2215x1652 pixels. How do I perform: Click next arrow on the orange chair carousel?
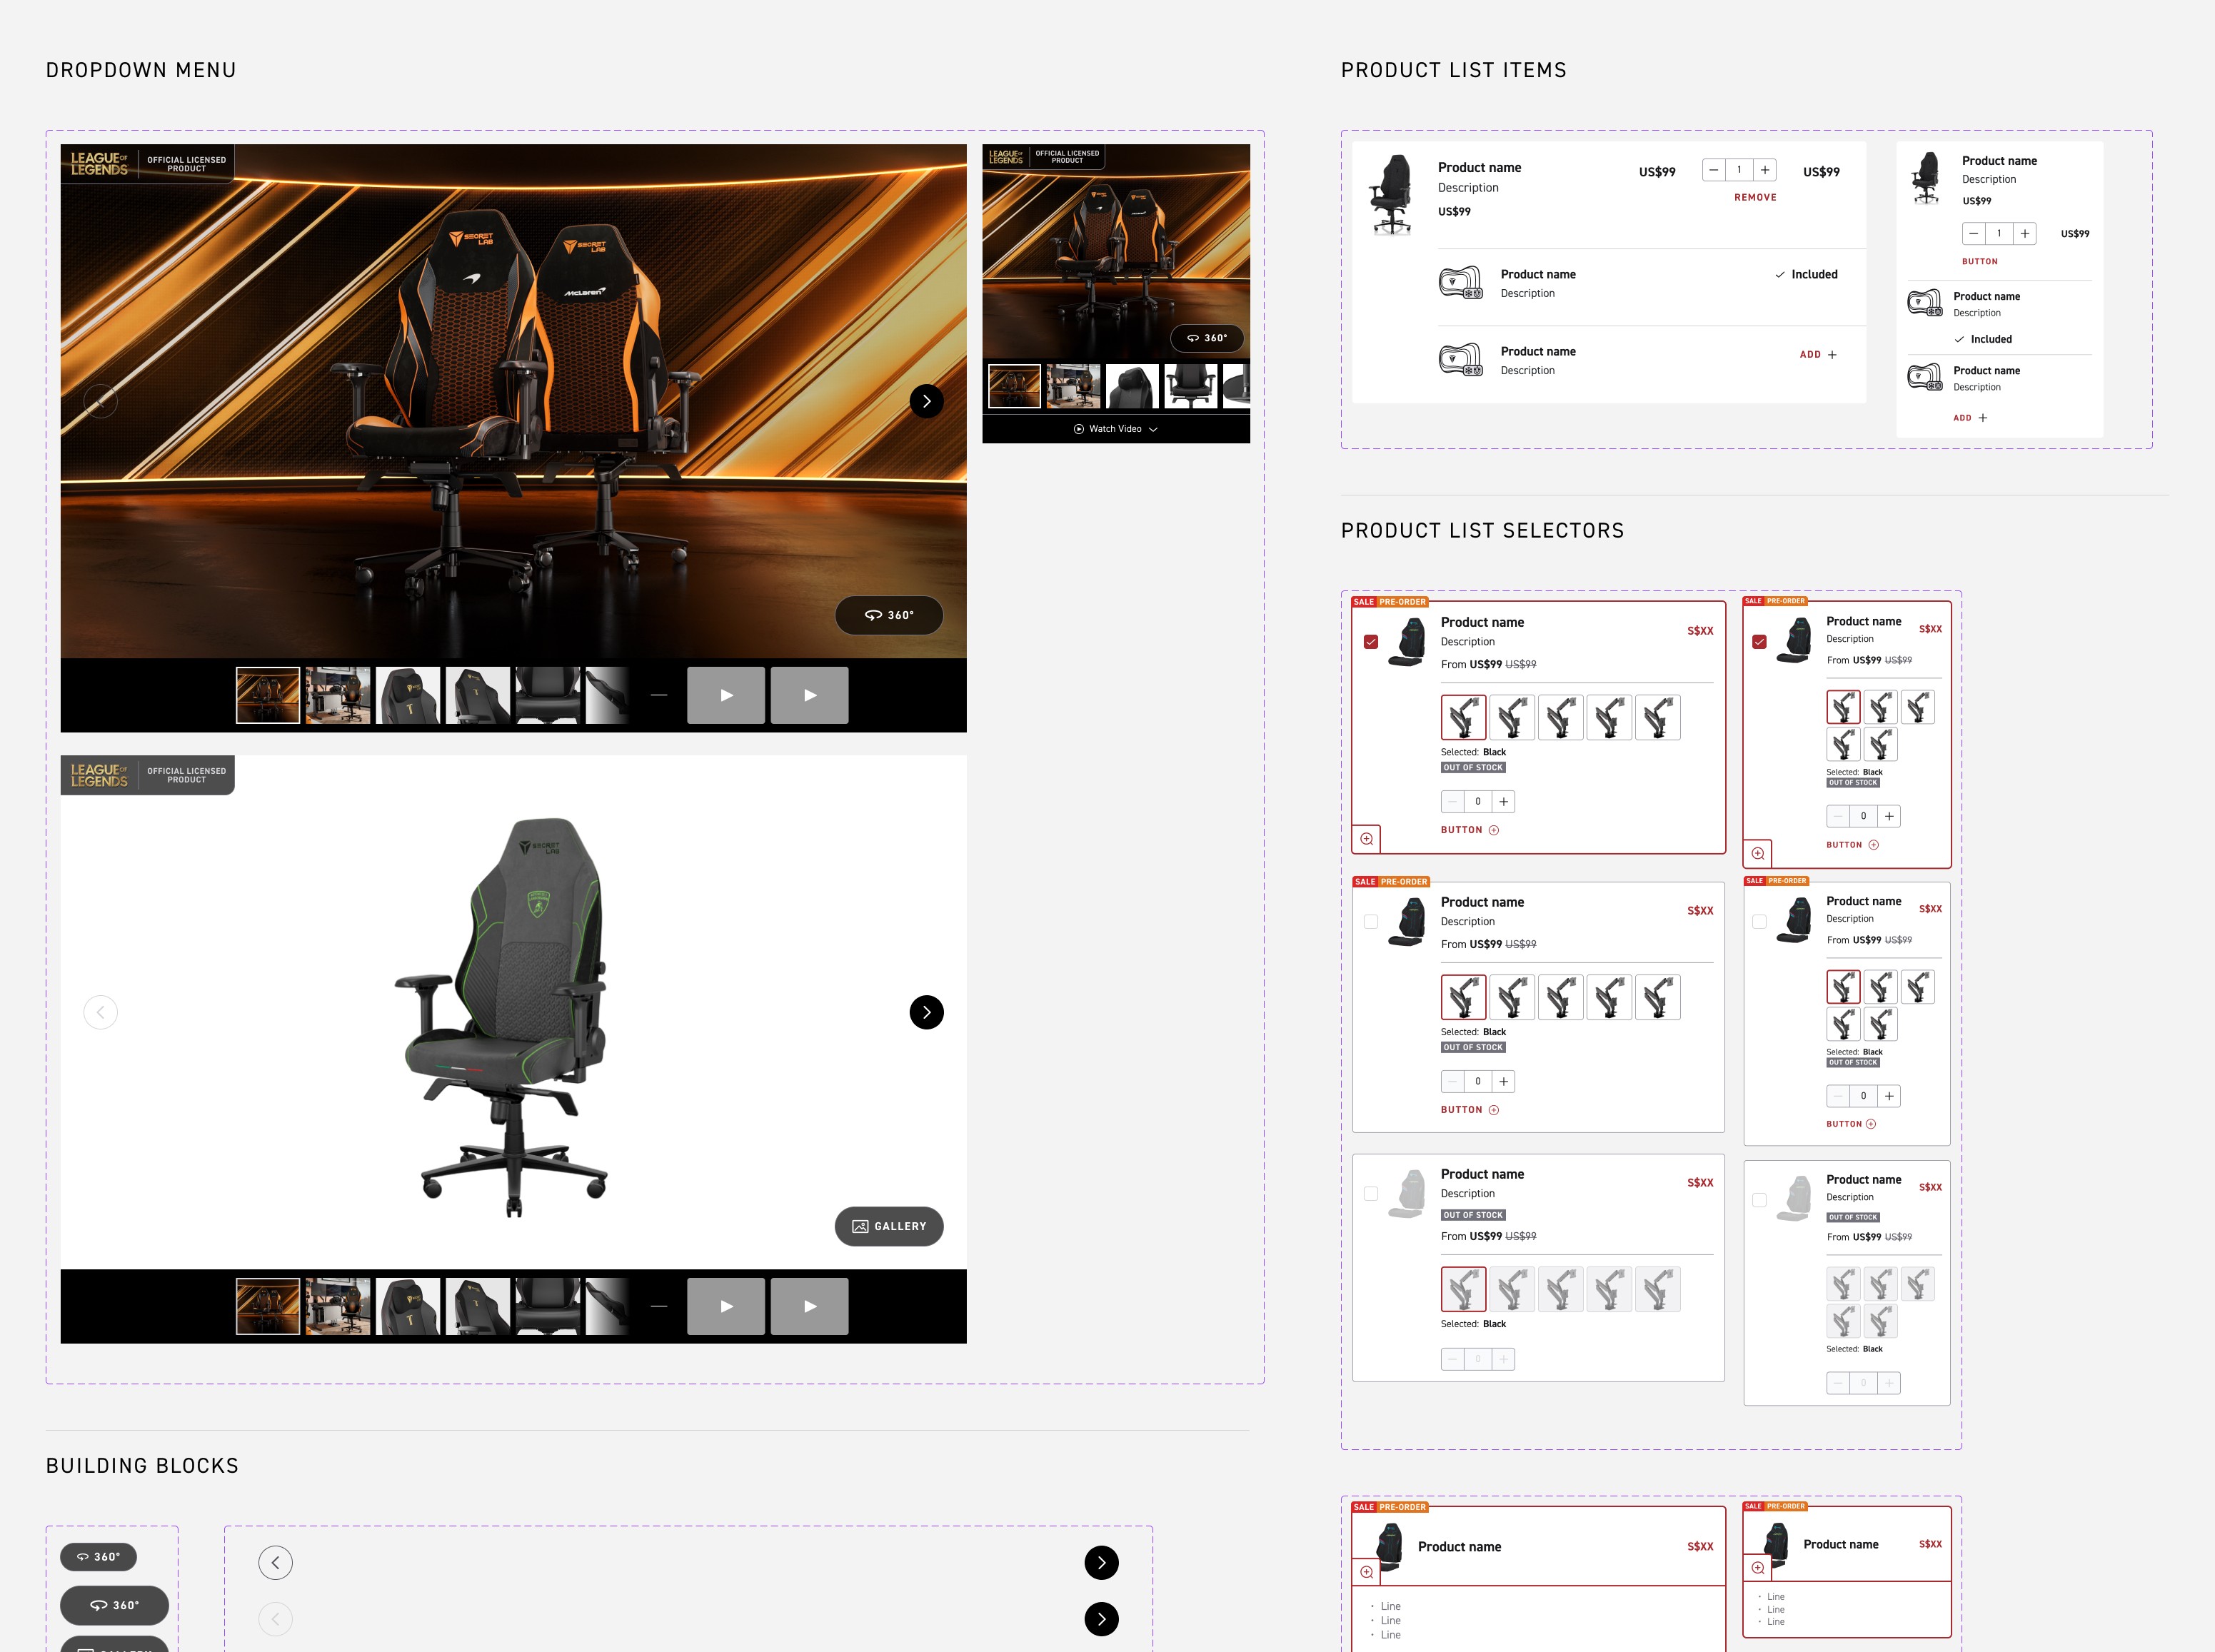[x=926, y=401]
